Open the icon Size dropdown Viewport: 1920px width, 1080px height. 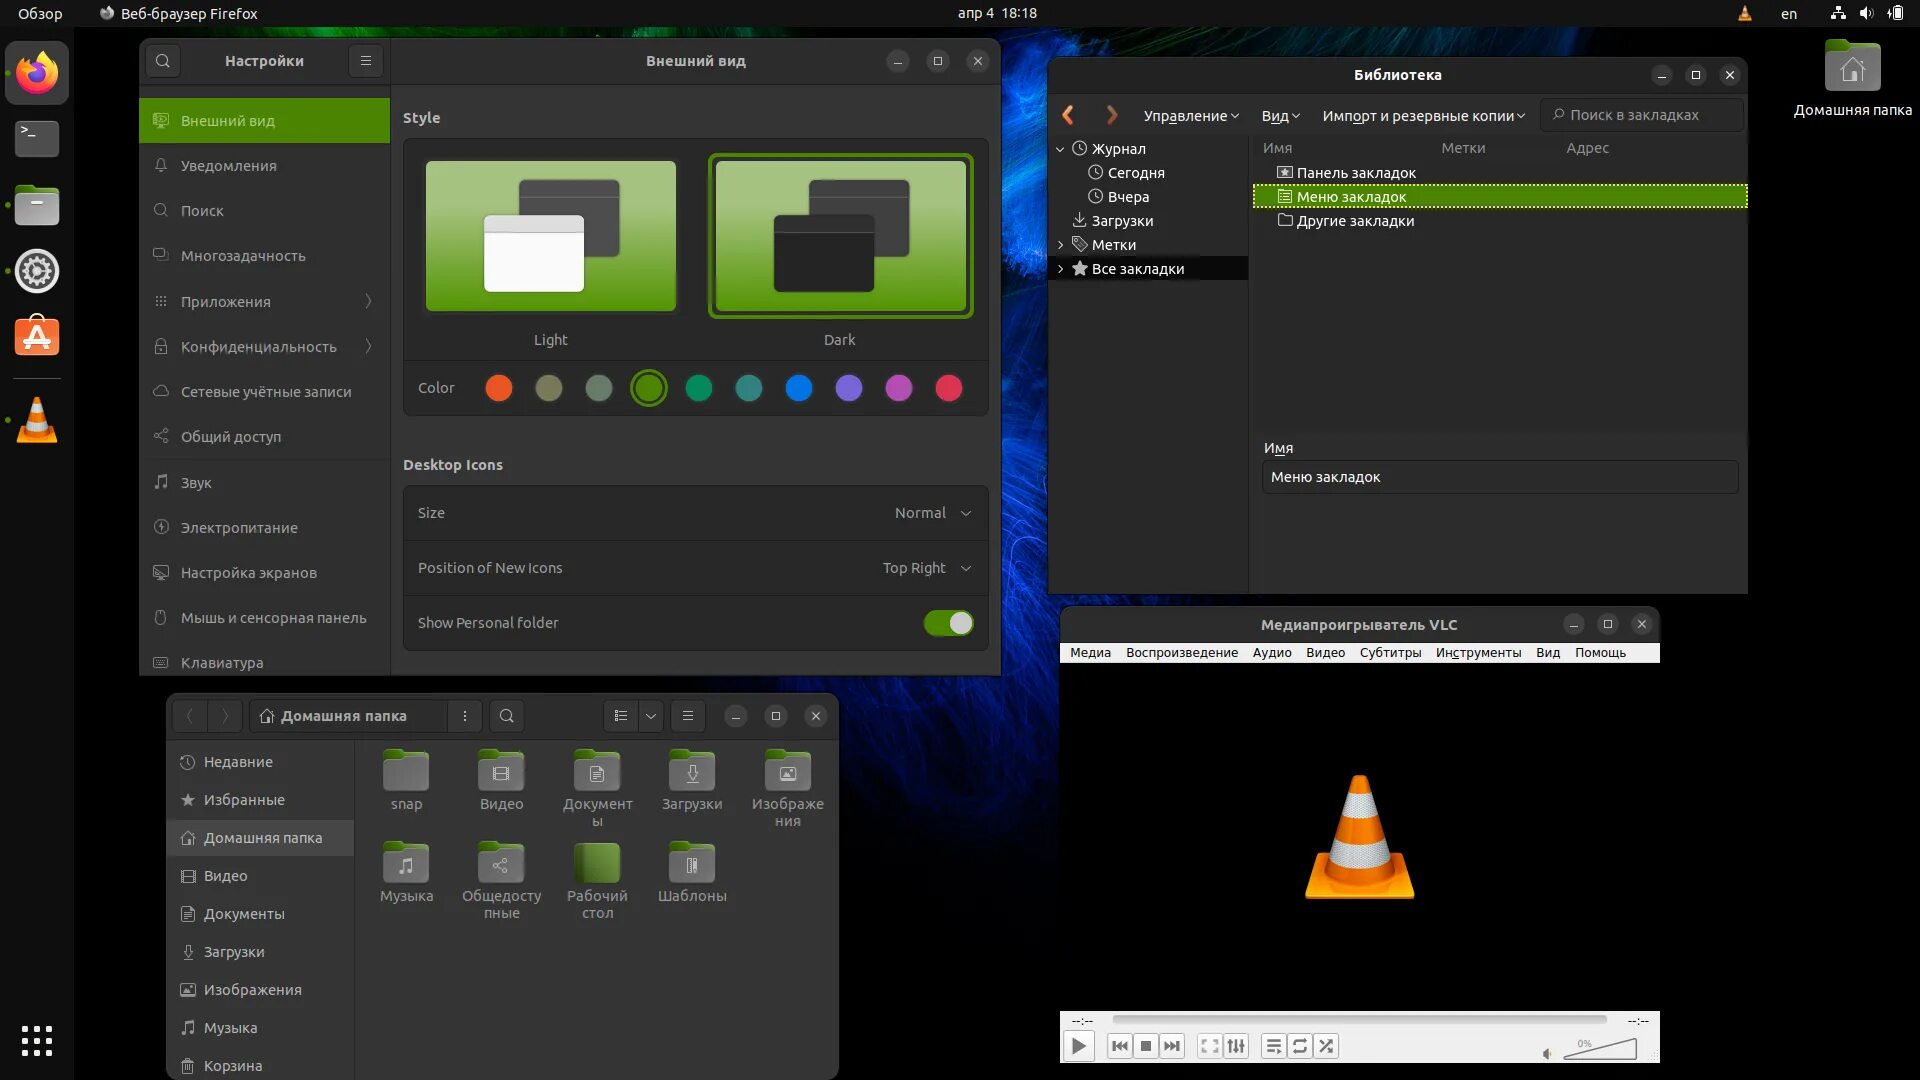coord(932,513)
